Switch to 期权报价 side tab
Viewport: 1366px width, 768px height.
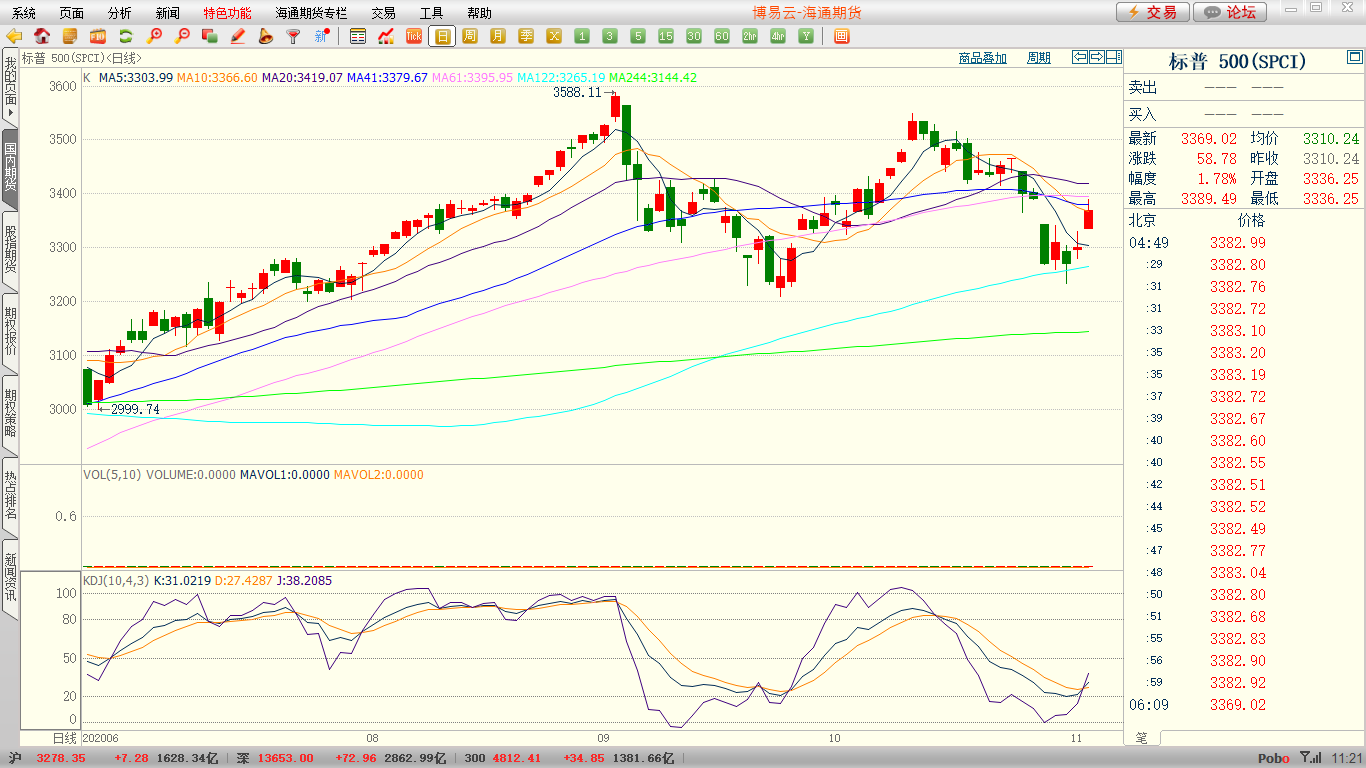point(10,331)
